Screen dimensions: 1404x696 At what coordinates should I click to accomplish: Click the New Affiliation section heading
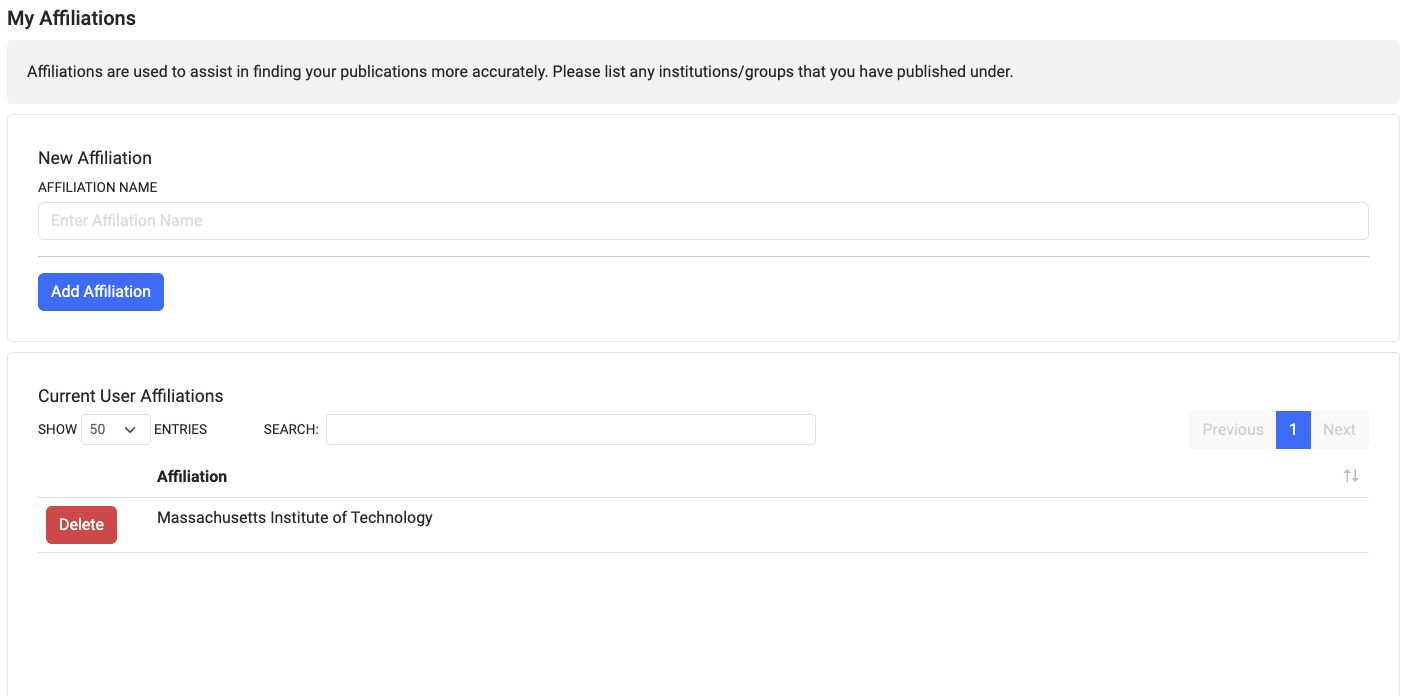(x=95, y=158)
